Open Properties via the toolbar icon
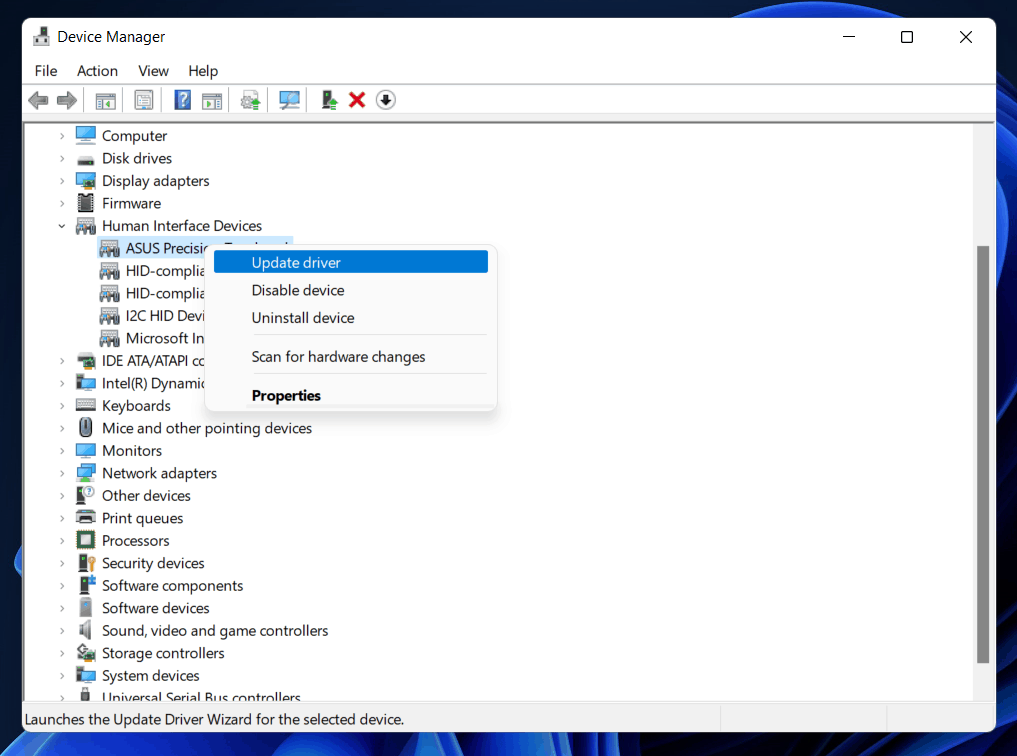Viewport: 1017px width, 756px height. tap(144, 100)
